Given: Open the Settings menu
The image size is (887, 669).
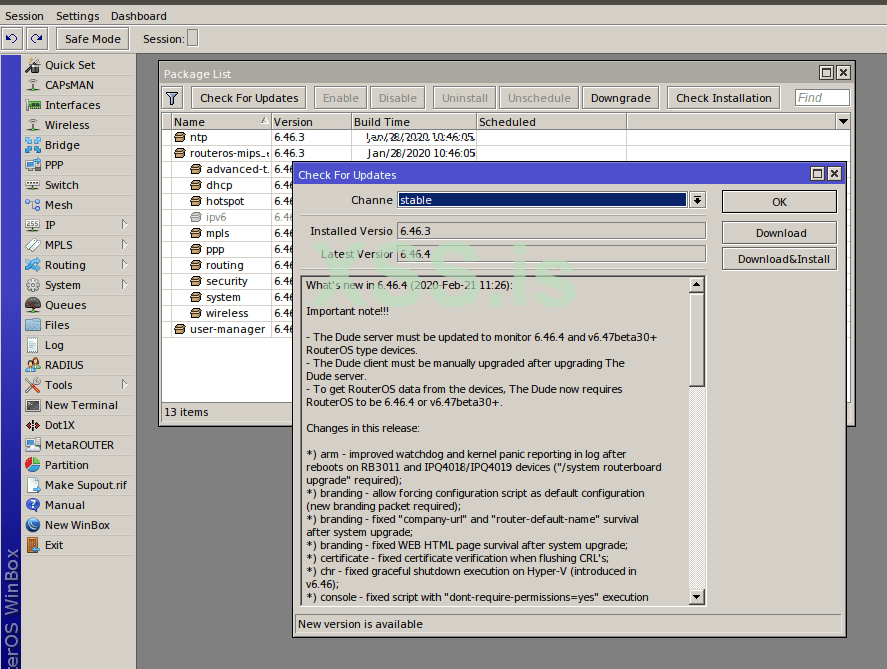Looking at the screenshot, I should 77,16.
